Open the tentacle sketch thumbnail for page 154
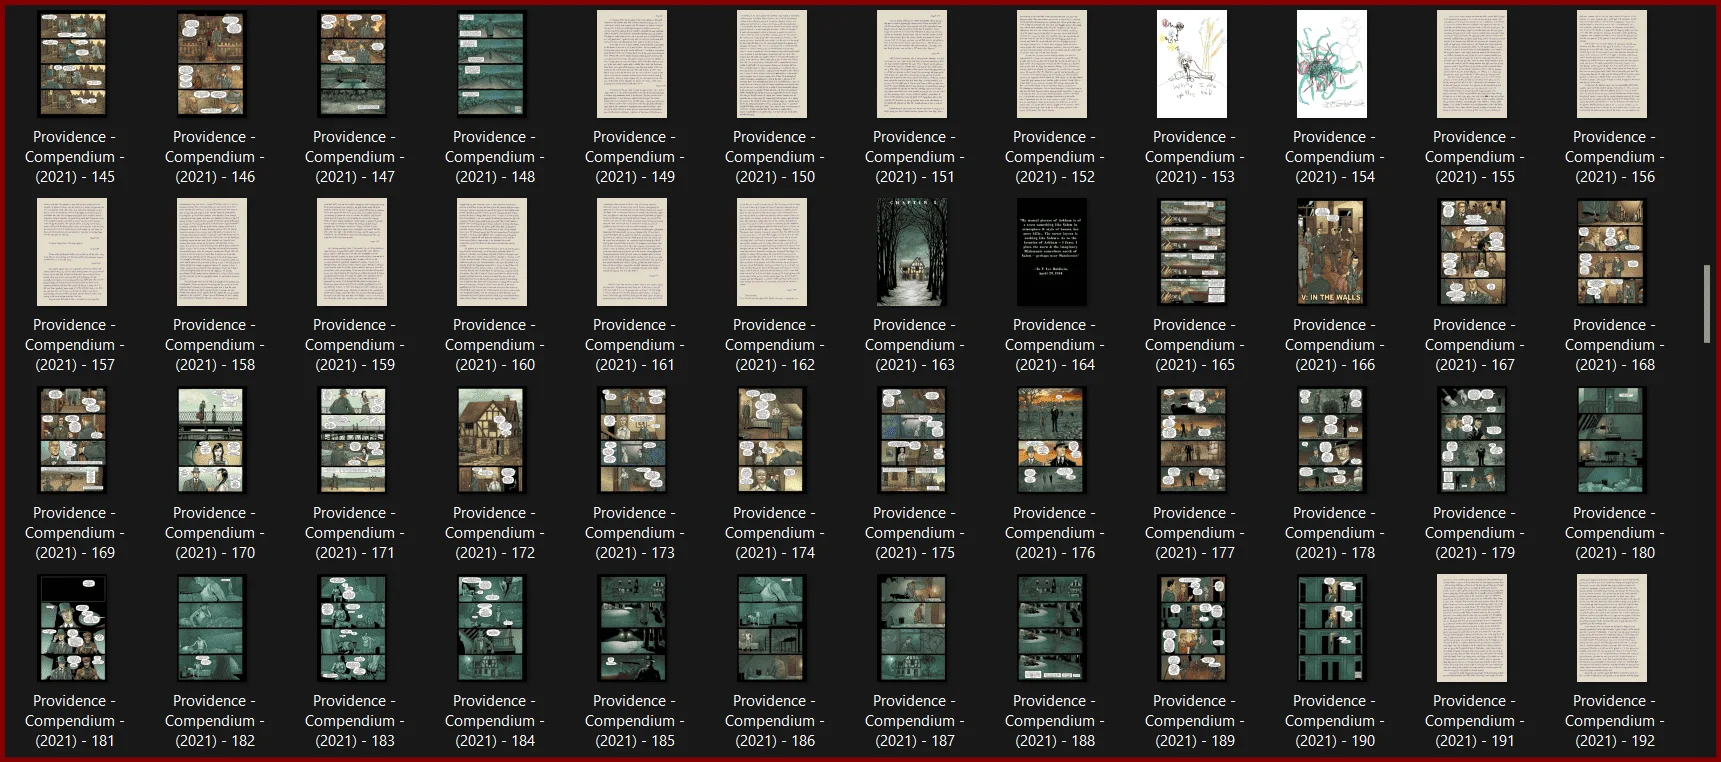This screenshot has height=762, width=1721. pos(1332,64)
